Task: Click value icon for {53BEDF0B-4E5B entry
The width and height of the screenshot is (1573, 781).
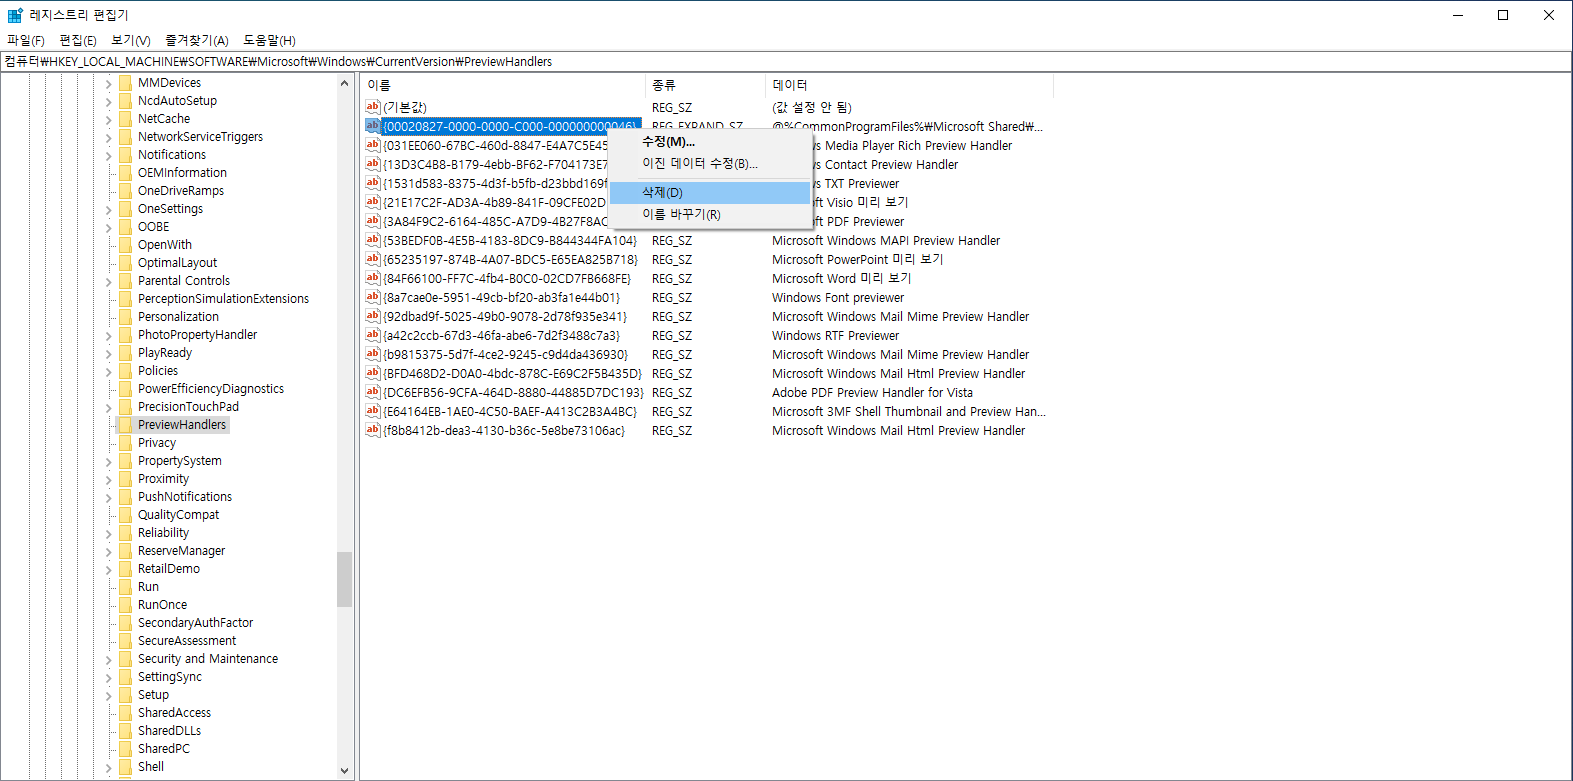Action: 373,240
